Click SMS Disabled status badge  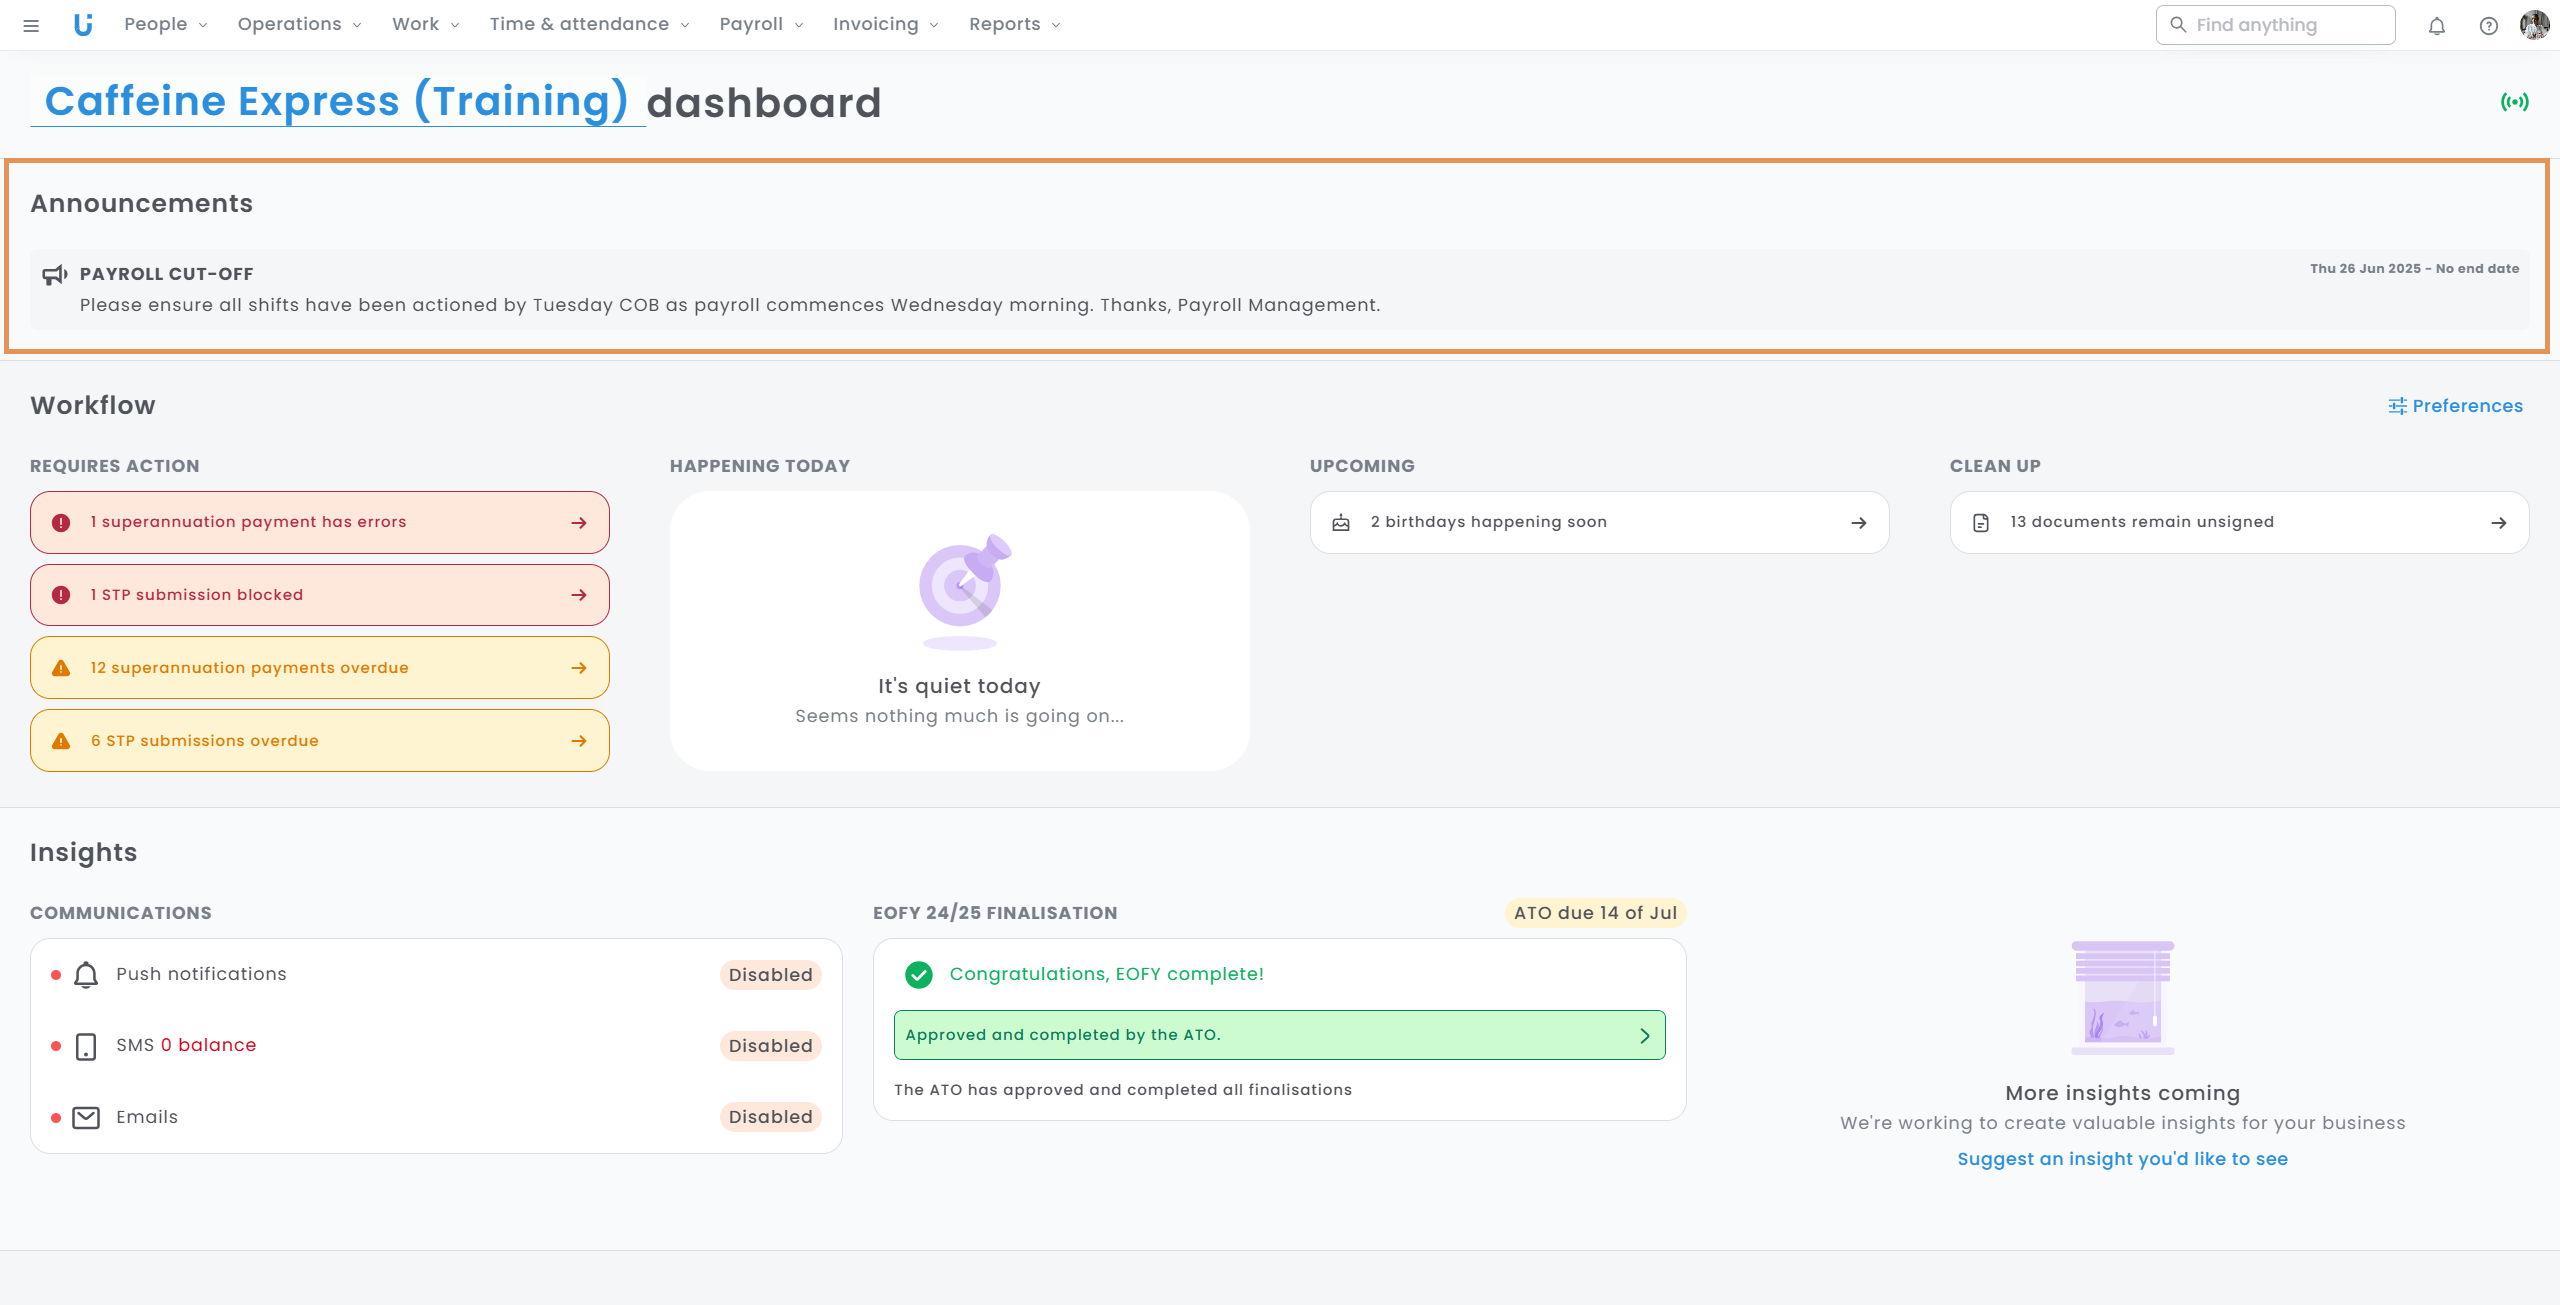770,1046
